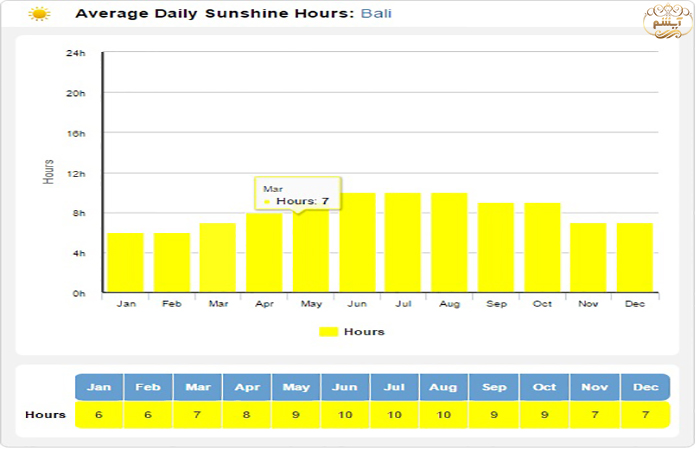This screenshot has width=700, height=450.
Task: Click the Hours row label in table
Action: [46, 414]
